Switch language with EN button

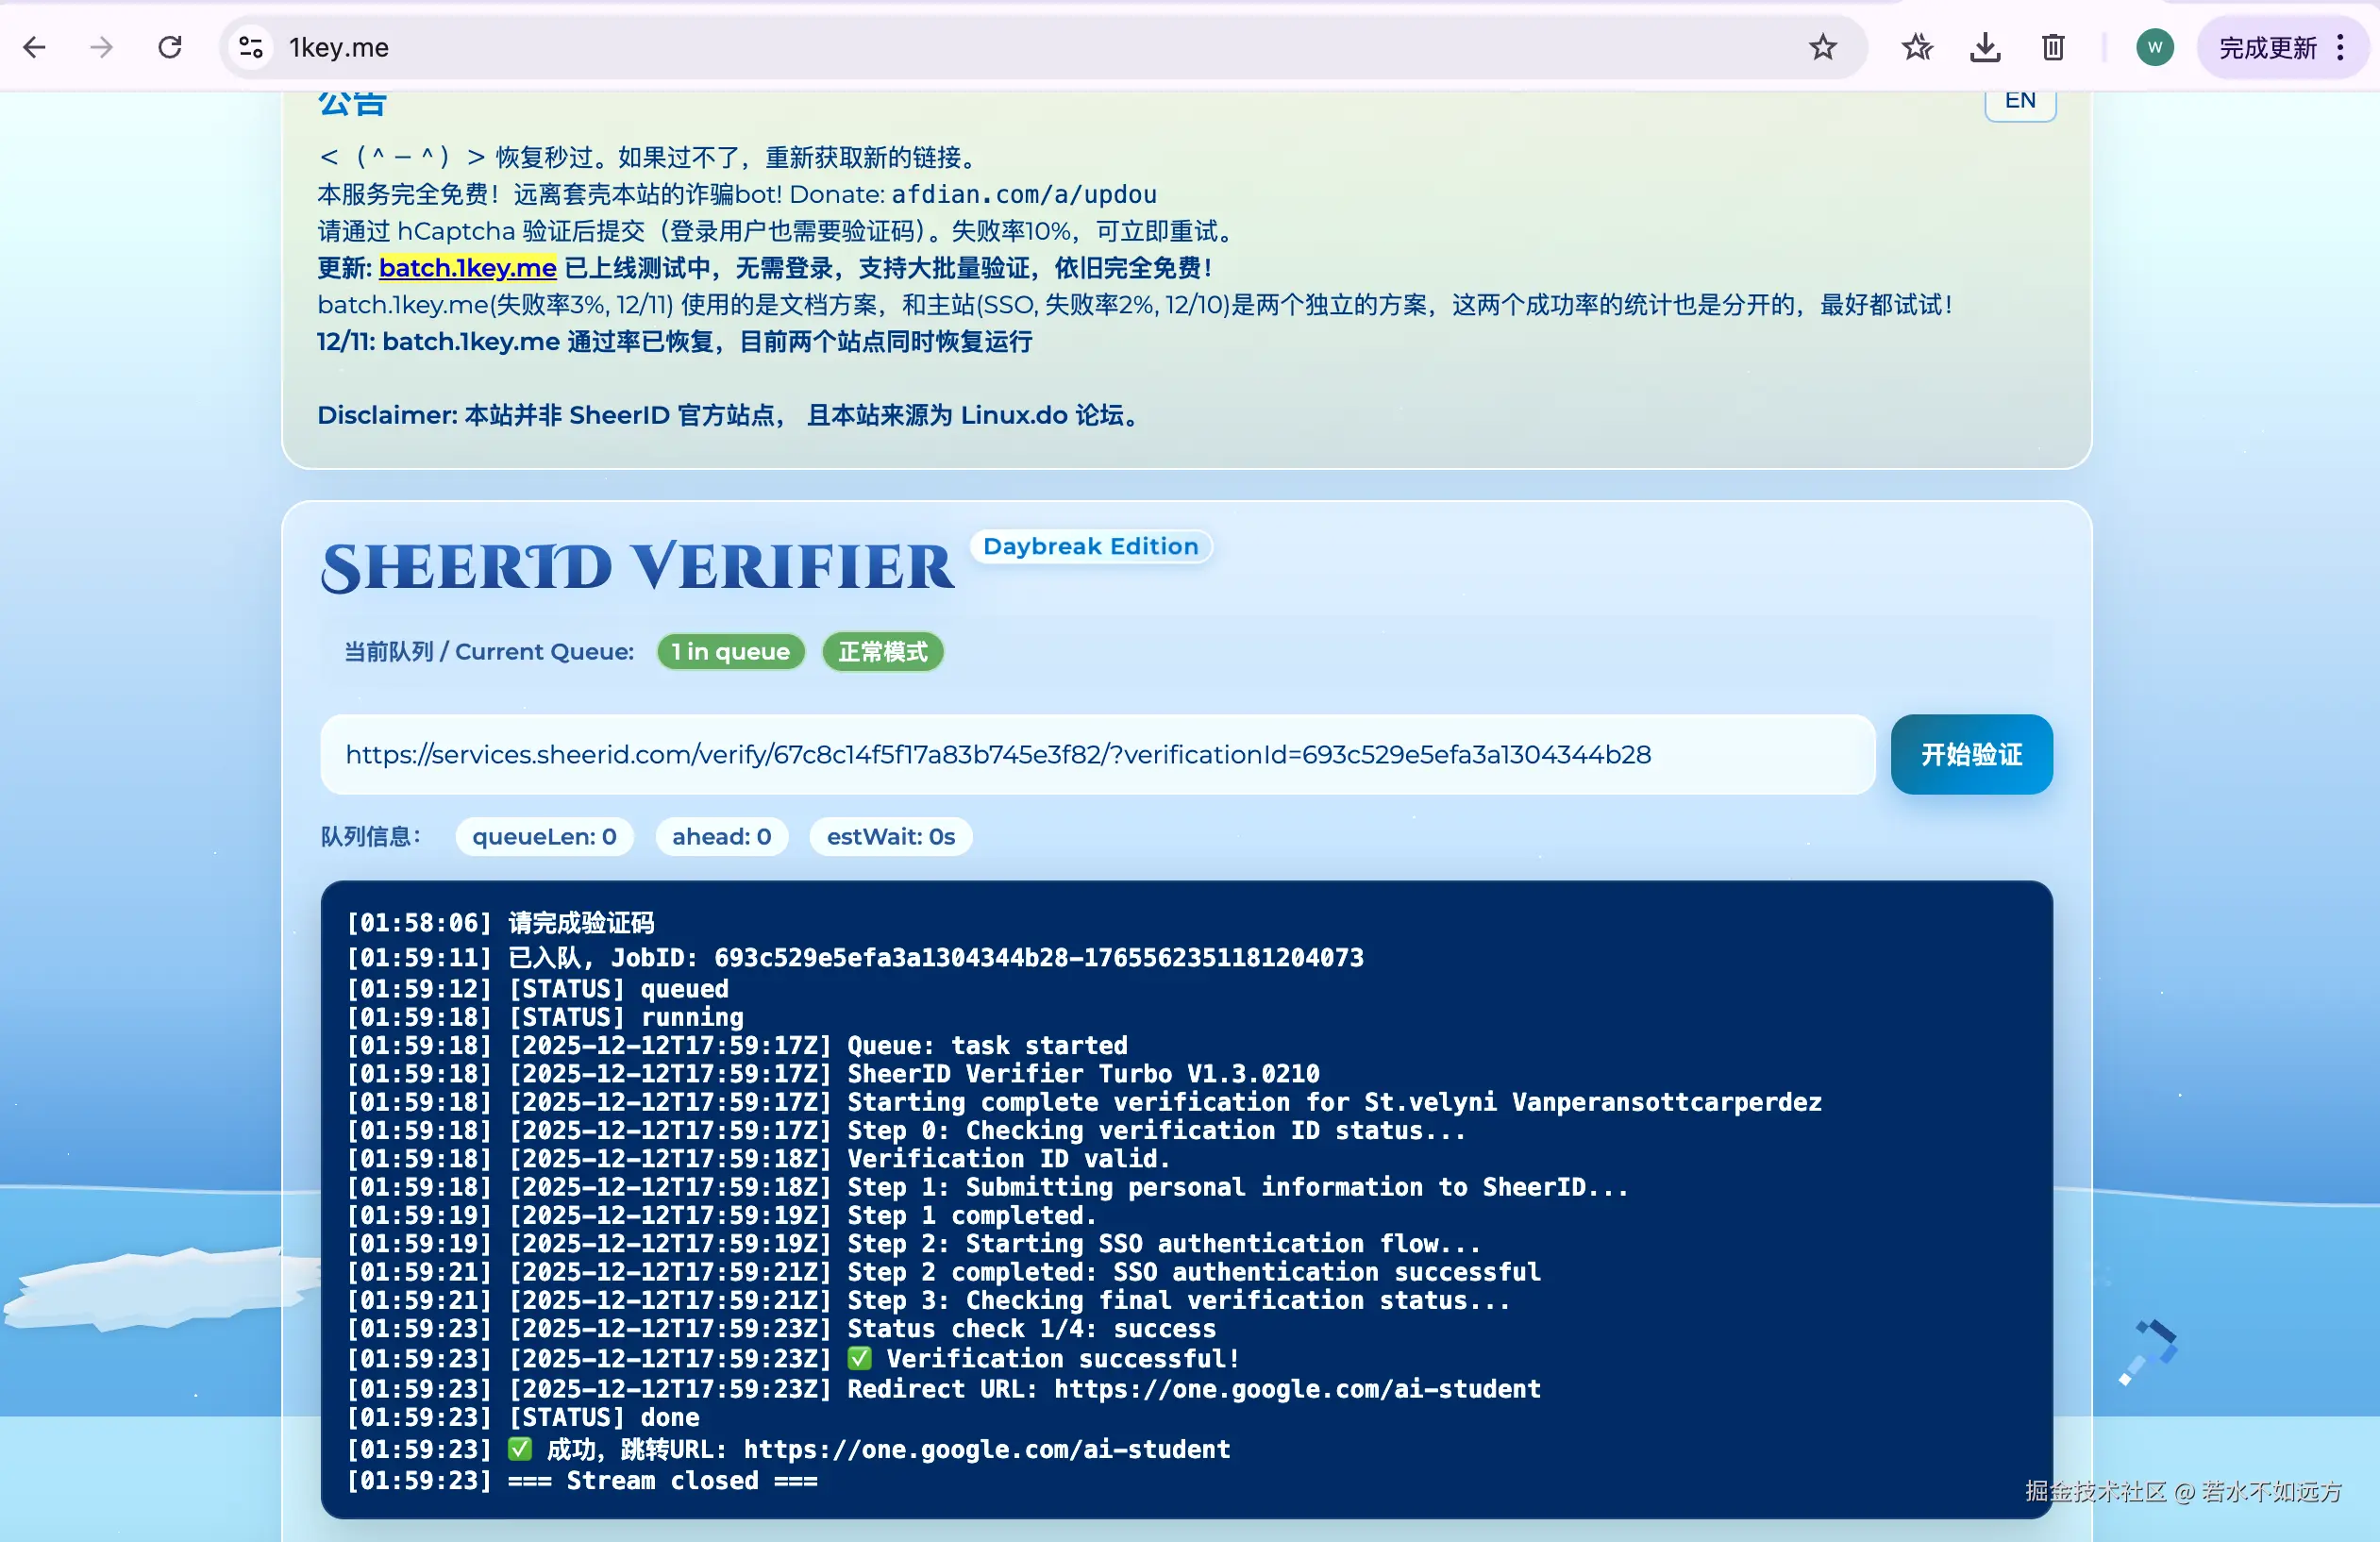pos(2019,101)
